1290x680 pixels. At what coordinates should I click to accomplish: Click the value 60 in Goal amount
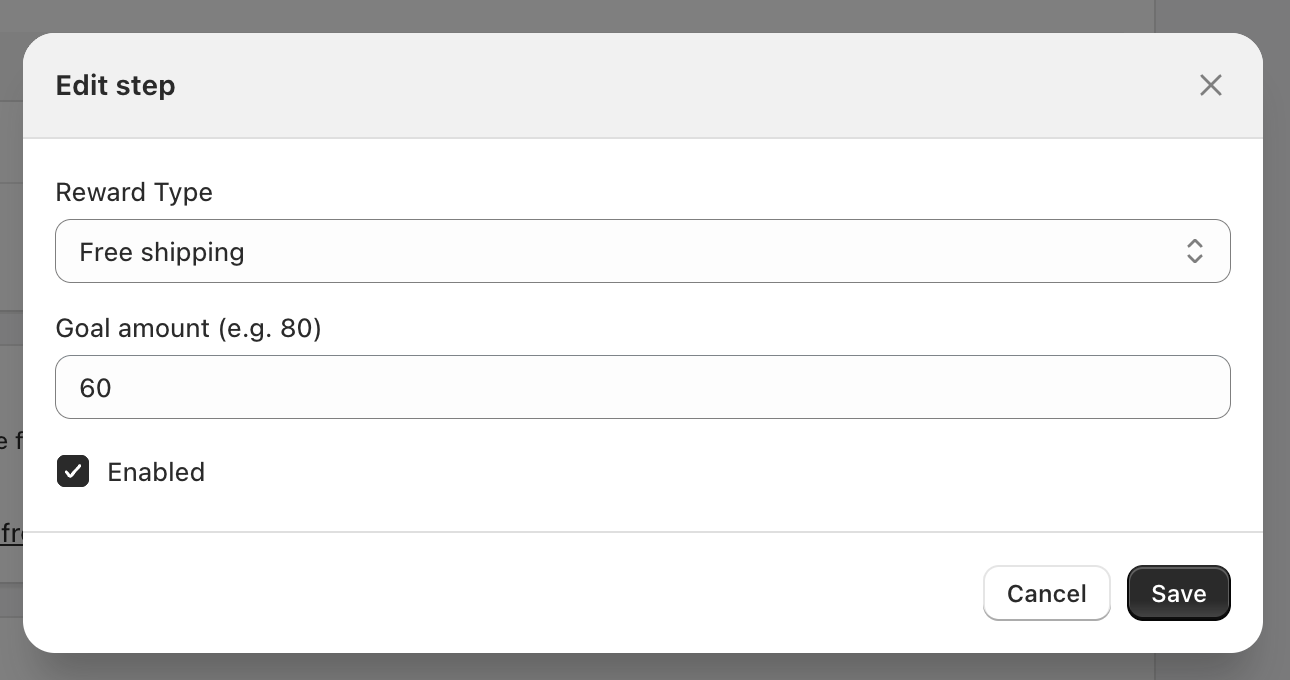pyautogui.click(x=96, y=388)
